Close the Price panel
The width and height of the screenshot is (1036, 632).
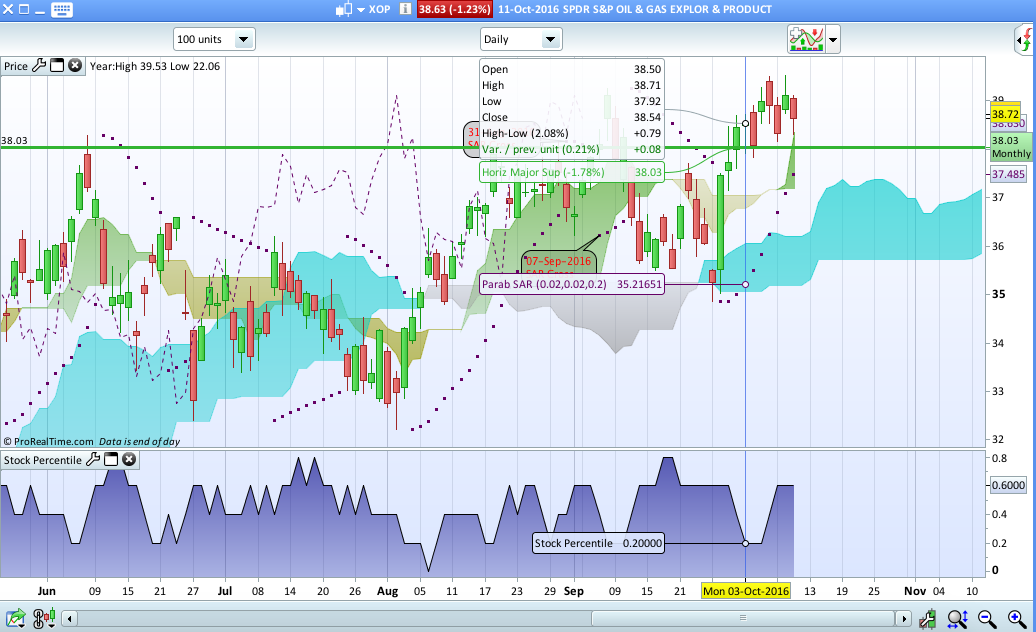click(75, 65)
